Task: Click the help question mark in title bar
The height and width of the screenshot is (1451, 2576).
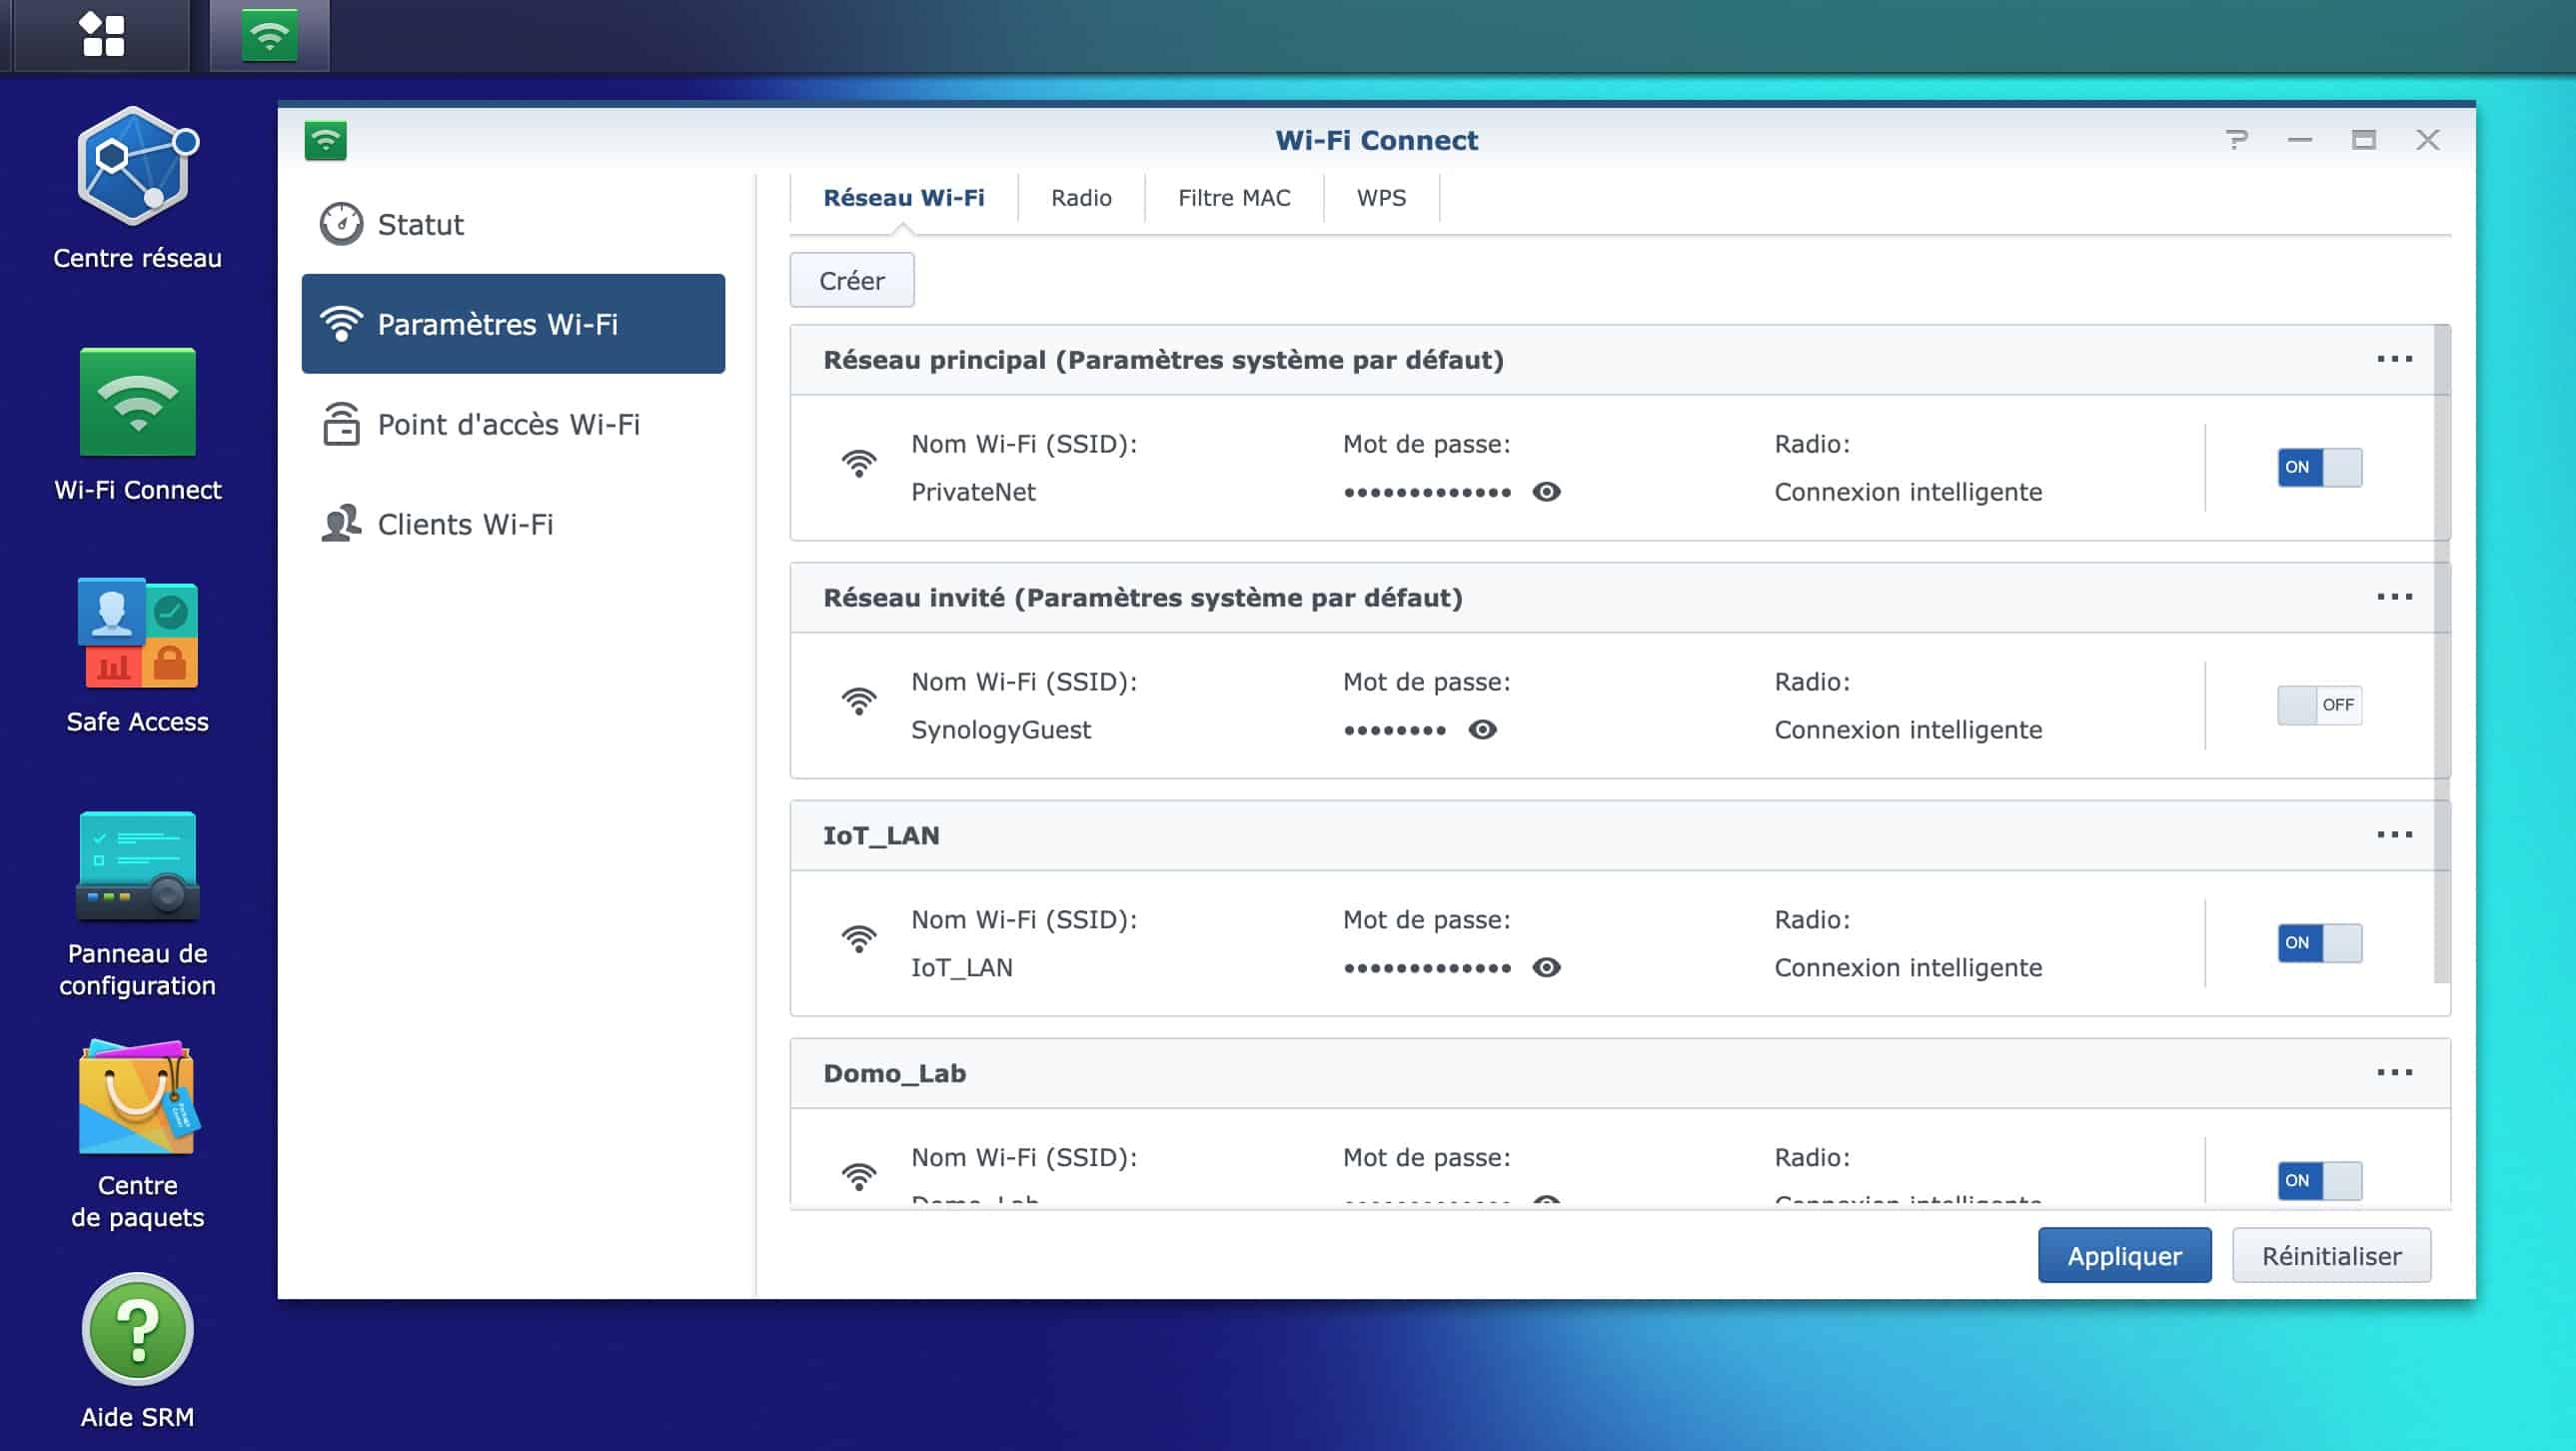Action: pyautogui.click(x=2237, y=140)
